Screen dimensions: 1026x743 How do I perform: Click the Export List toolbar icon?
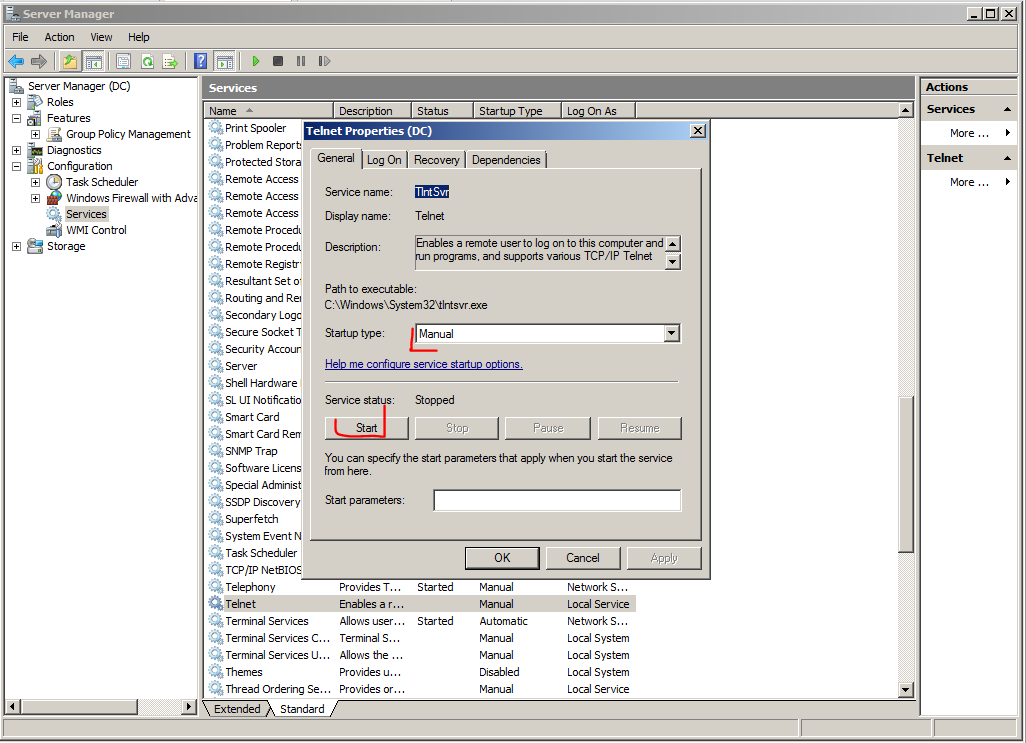click(x=170, y=61)
